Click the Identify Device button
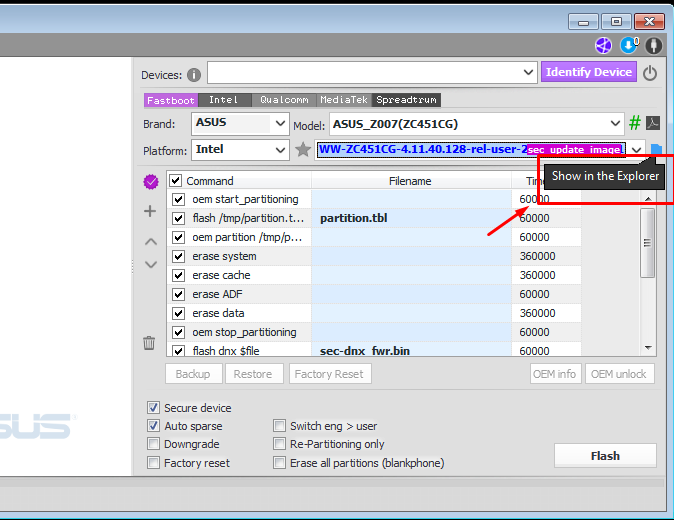Image resolution: width=674 pixels, height=520 pixels. tap(589, 72)
